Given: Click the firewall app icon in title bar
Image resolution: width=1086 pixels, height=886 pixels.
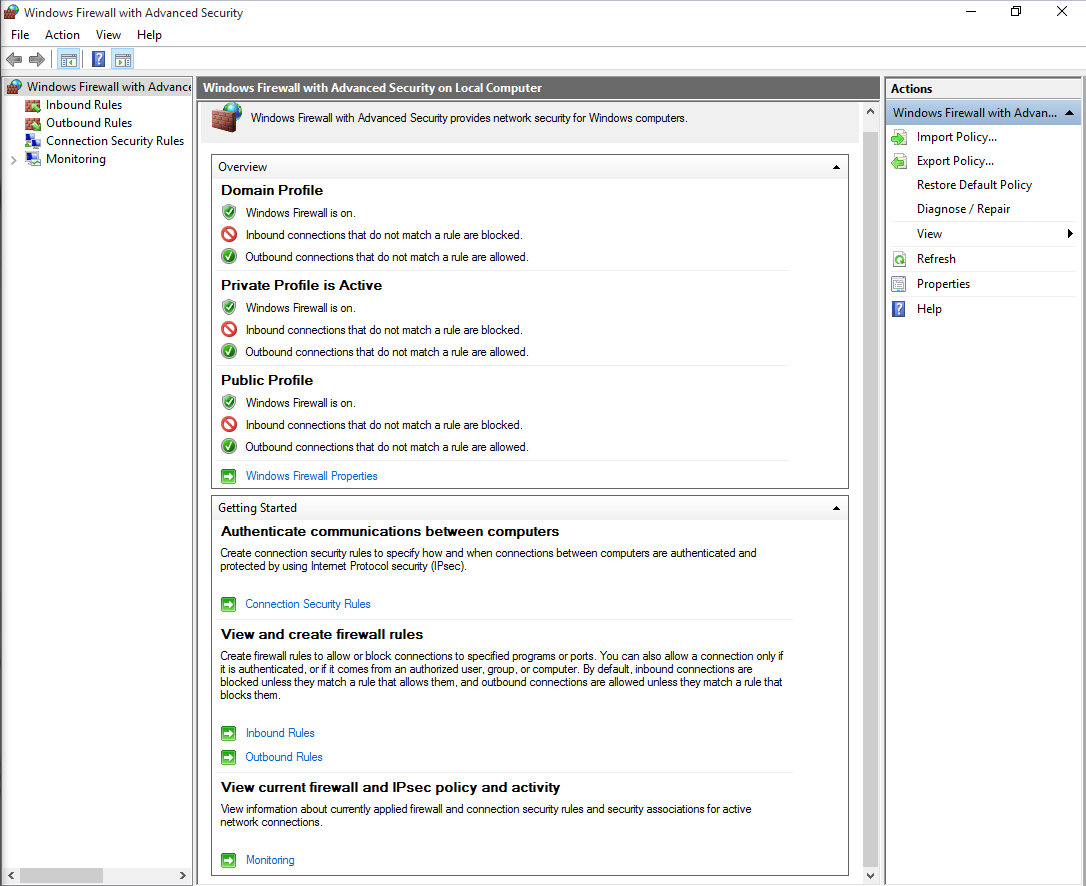Looking at the screenshot, I should [11, 12].
